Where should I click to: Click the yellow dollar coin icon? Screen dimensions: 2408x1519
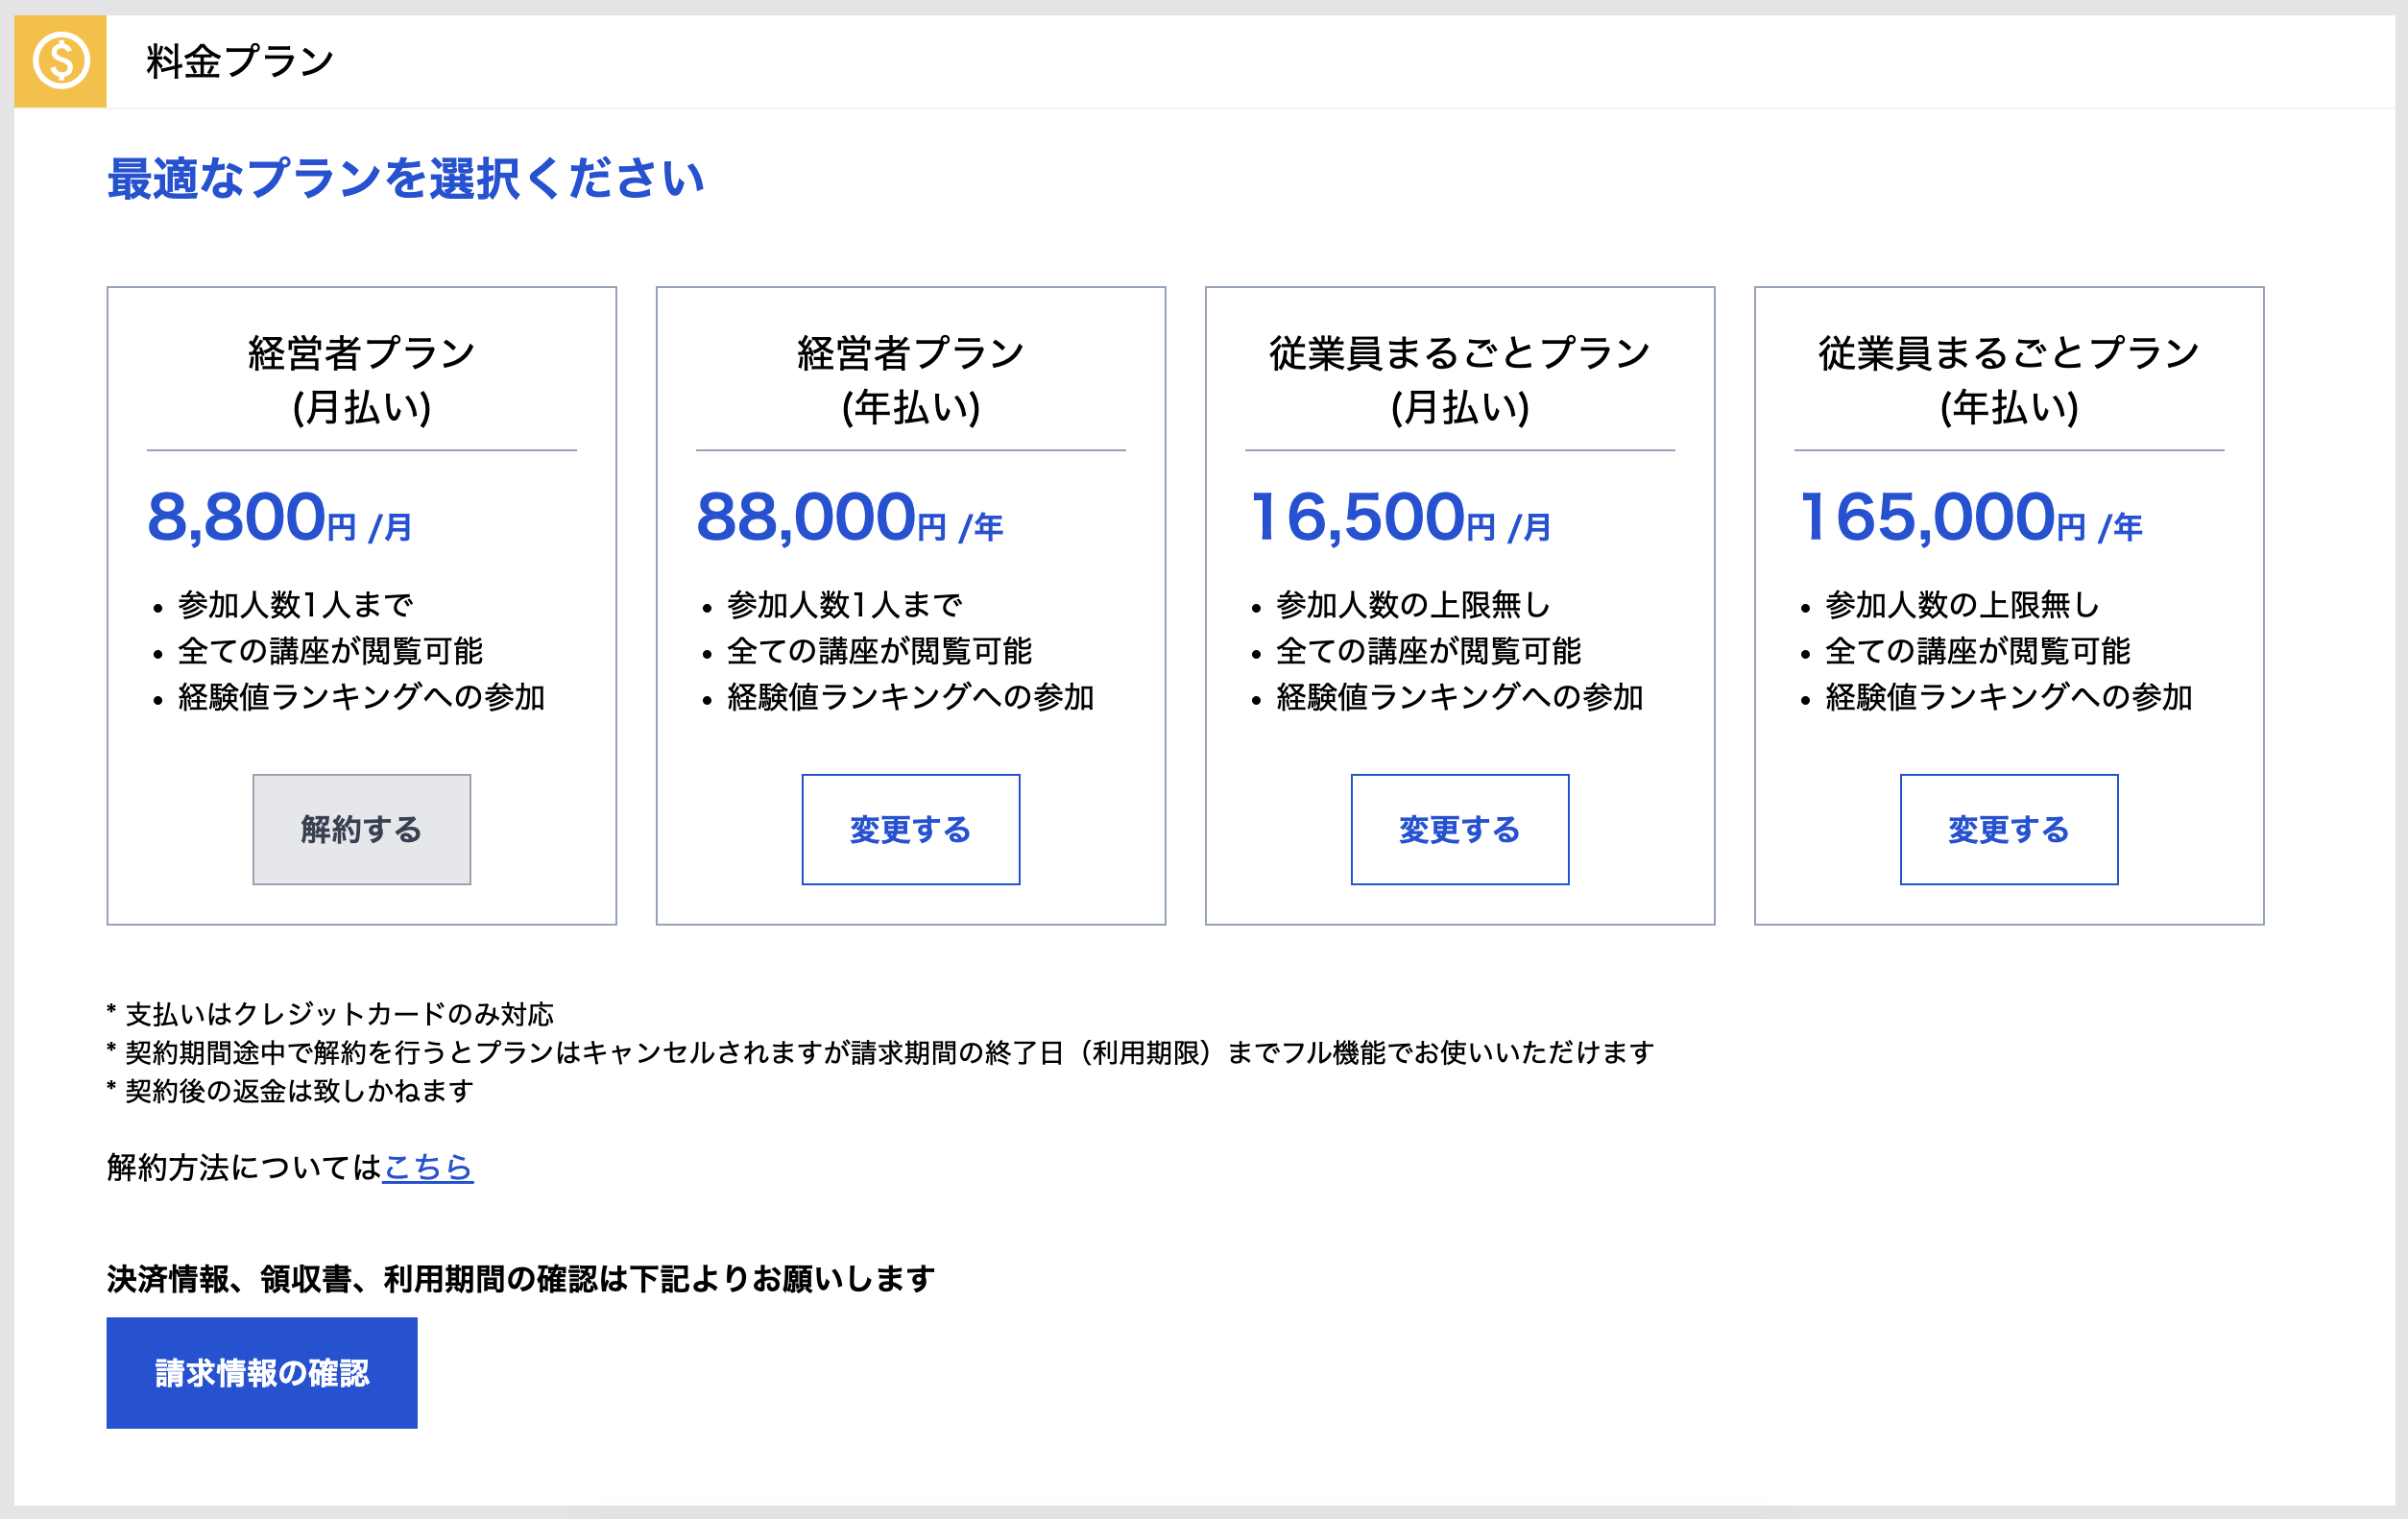(60, 61)
